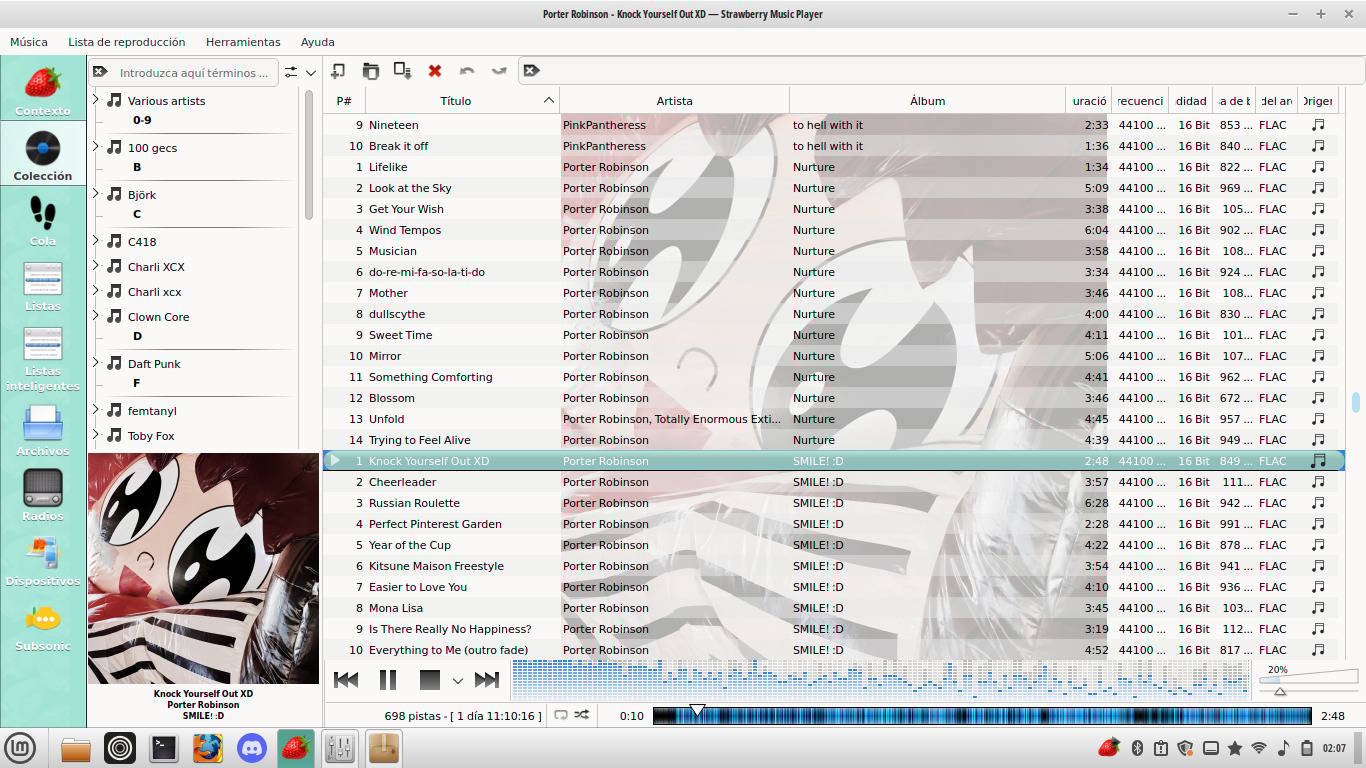This screenshot has width=1366, height=768.
Task: Click the load playlist toolbar icon
Action: (x=370, y=71)
